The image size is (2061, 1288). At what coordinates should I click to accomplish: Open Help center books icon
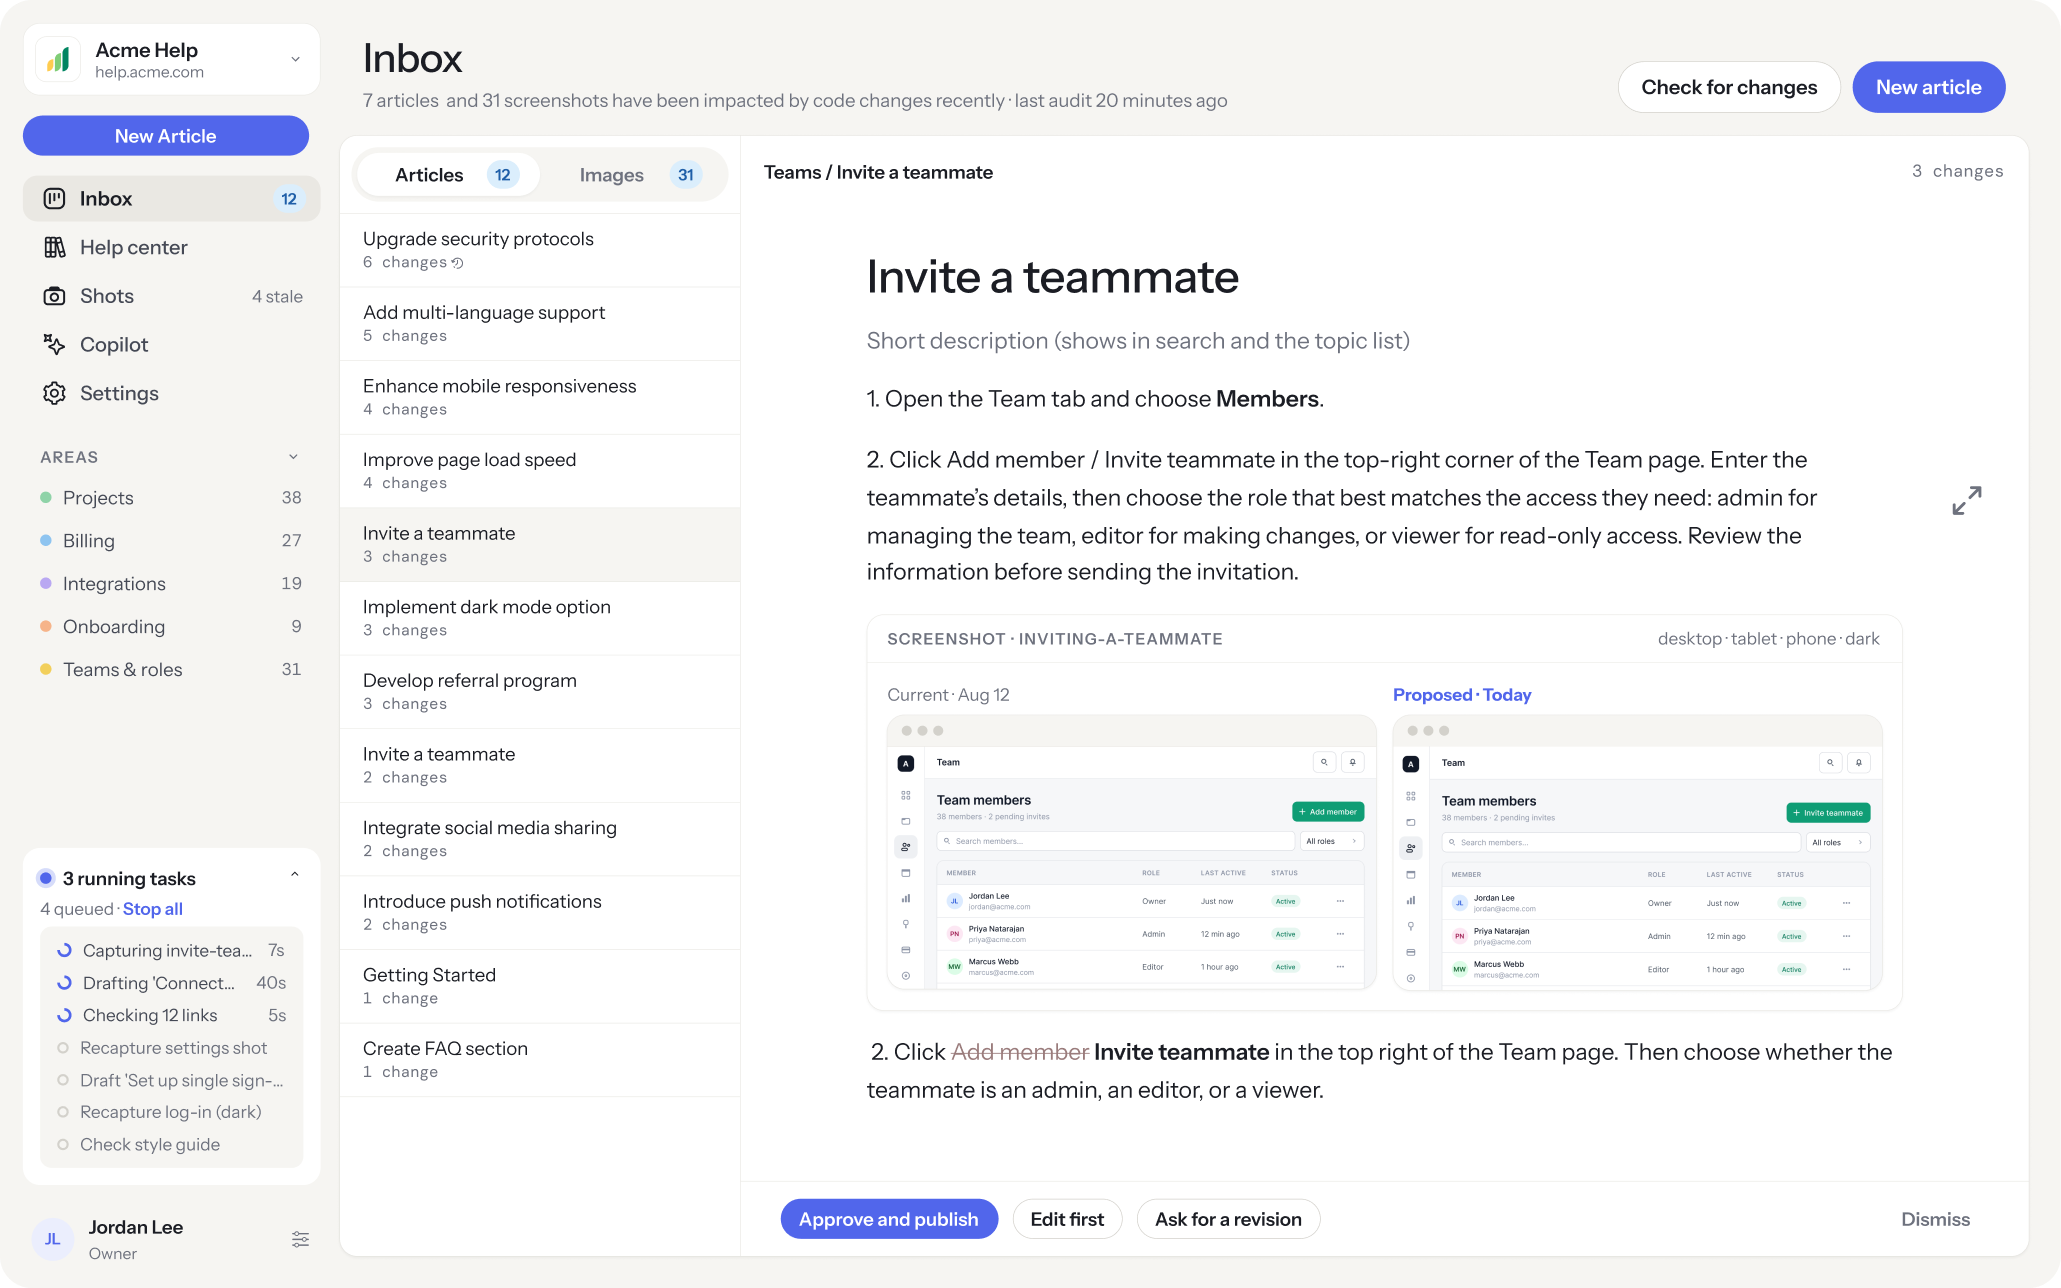tap(54, 247)
